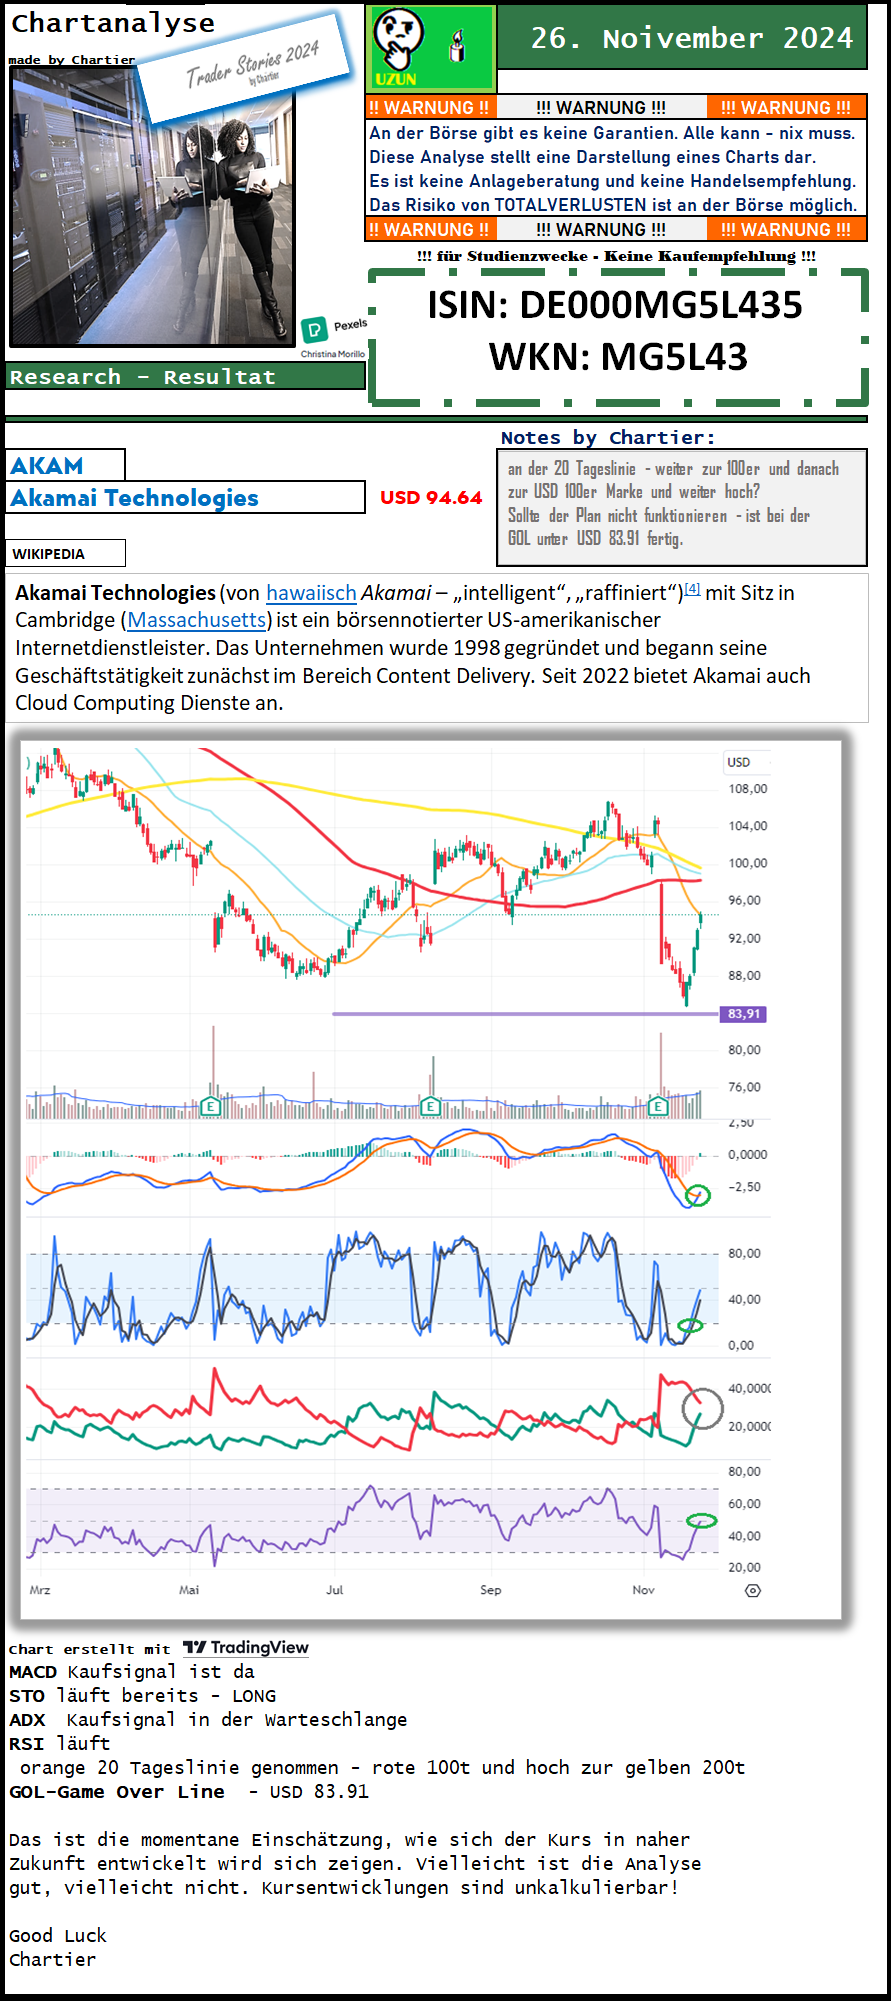891x2001 pixels.
Task: Click the earnings E marker near Mai
Action: (210, 1106)
